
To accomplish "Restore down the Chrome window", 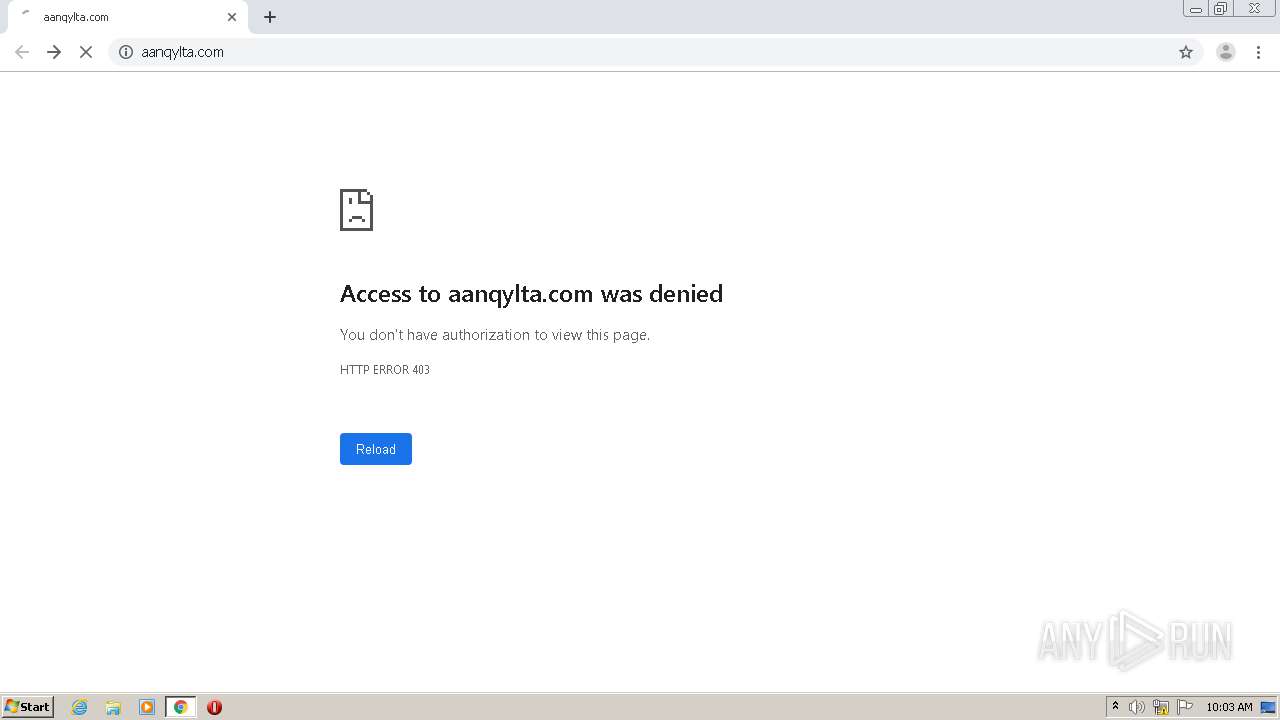I will pyautogui.click(x=1221, y=9).
